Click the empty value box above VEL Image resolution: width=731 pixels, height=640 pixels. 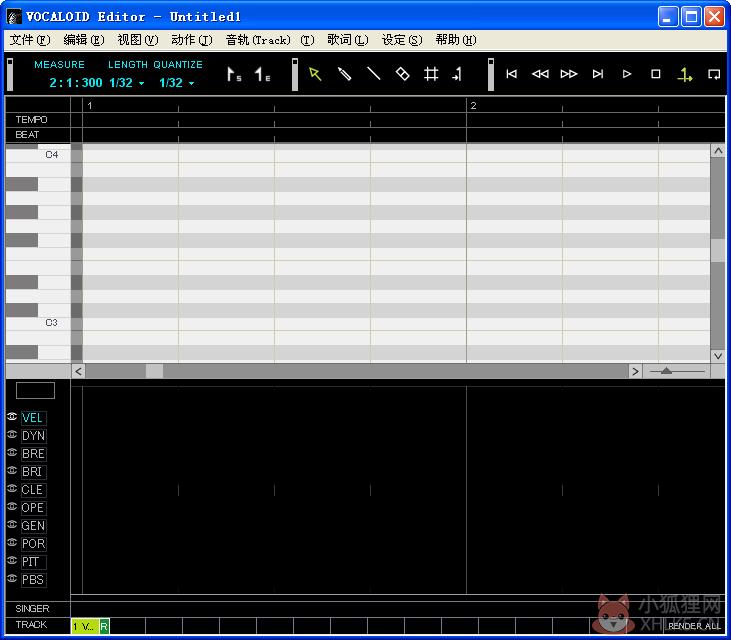[35, 390]
